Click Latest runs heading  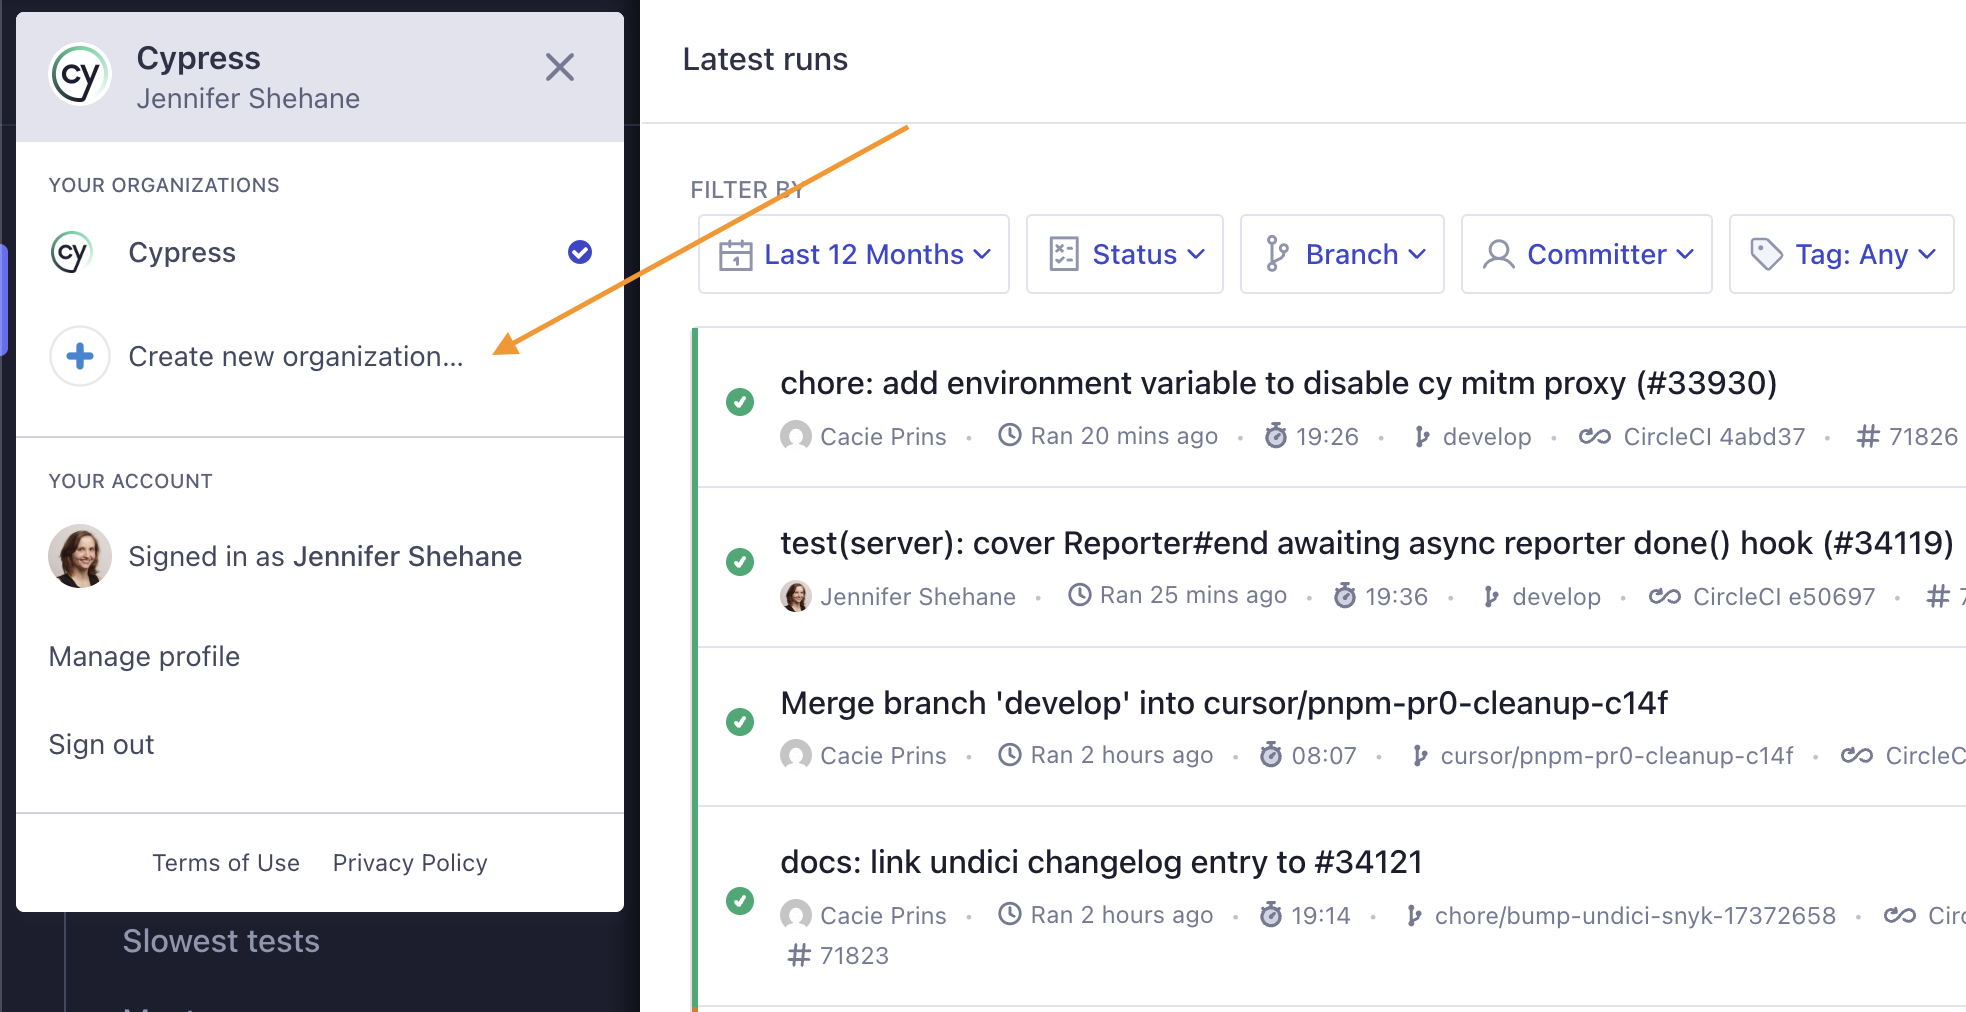pyautogui.click(x=765, y=59)
